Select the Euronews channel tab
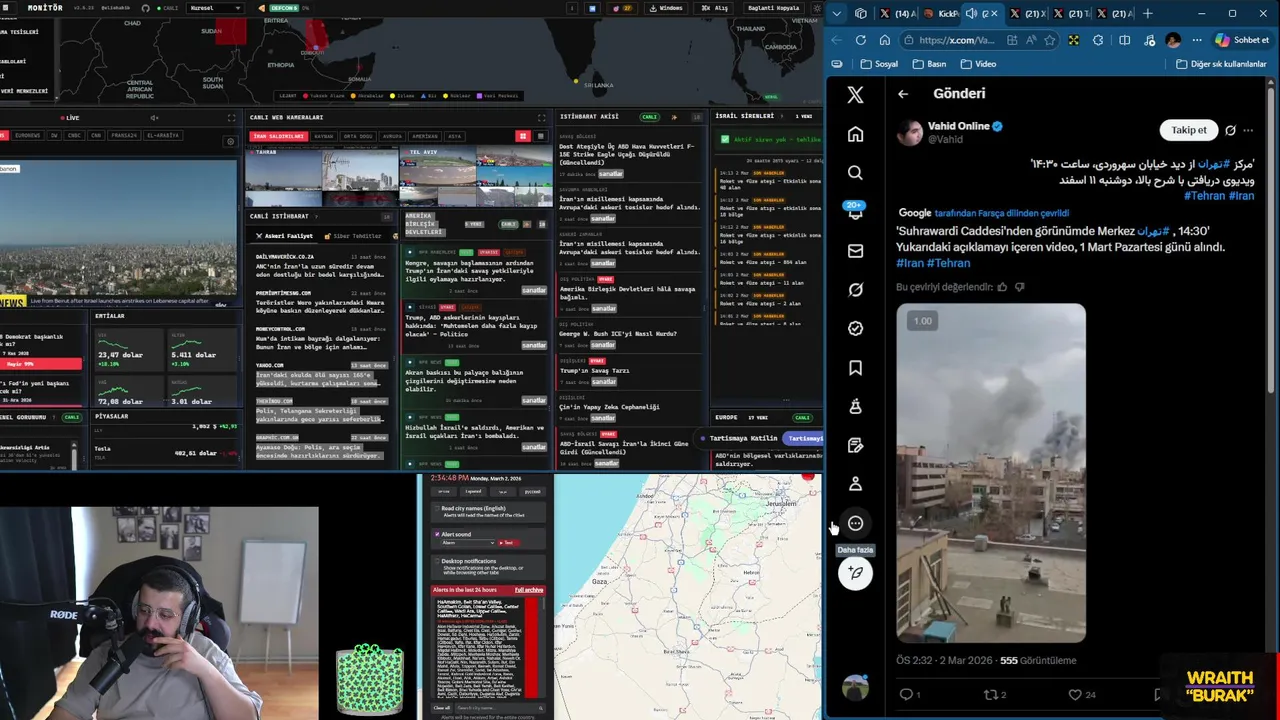 point(28,135)
